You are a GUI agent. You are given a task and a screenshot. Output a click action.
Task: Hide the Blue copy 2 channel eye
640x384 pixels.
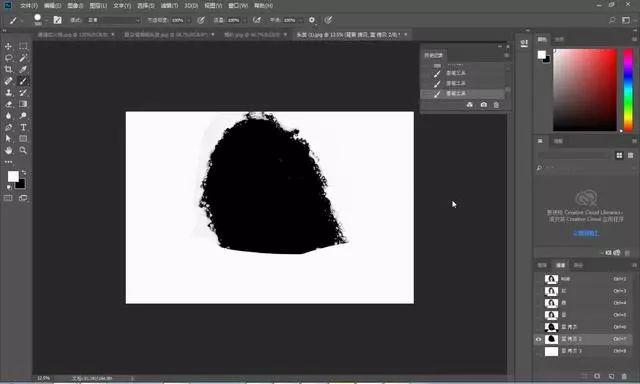tap(538, 339)
